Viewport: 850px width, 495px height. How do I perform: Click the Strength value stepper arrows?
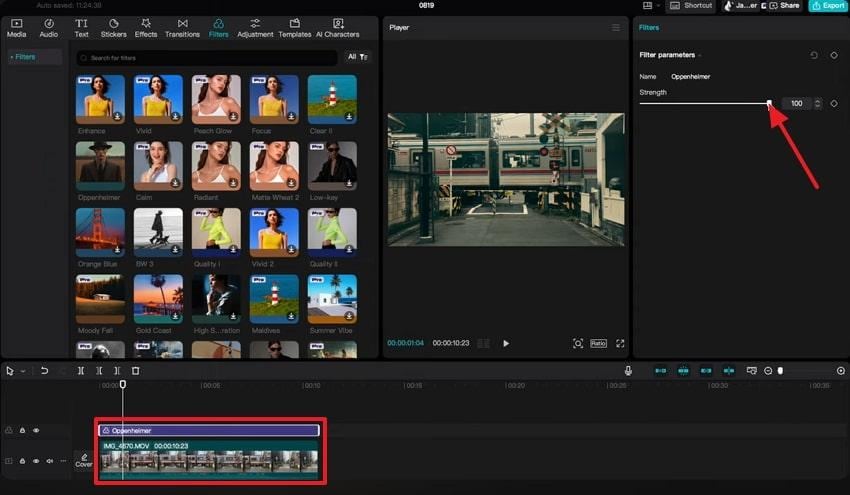point(817,103)
